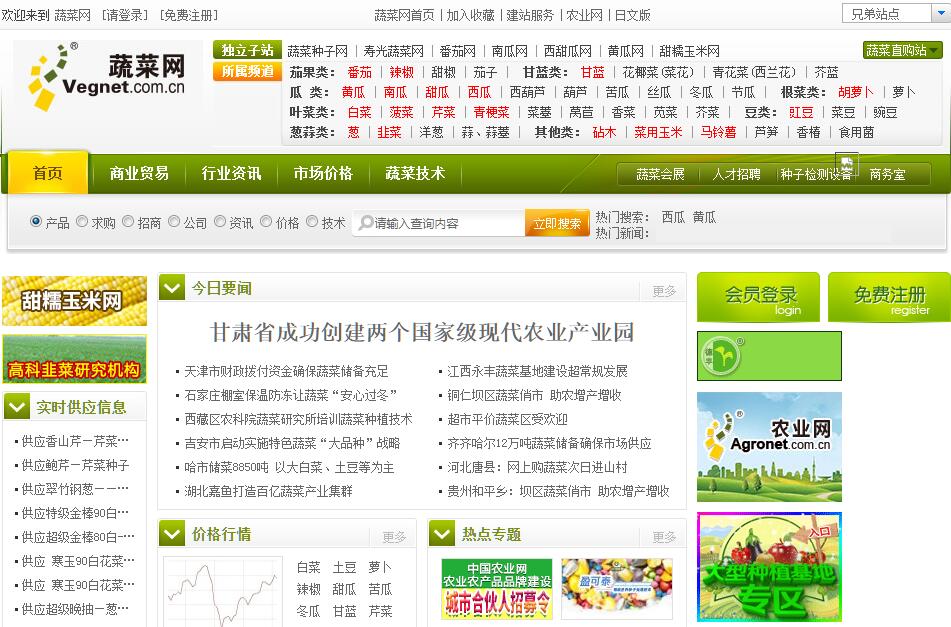This screenshot has width=951, height=627.
Task: Click the green chevron icon beside 实时供应信息
Action: [16, 407]
